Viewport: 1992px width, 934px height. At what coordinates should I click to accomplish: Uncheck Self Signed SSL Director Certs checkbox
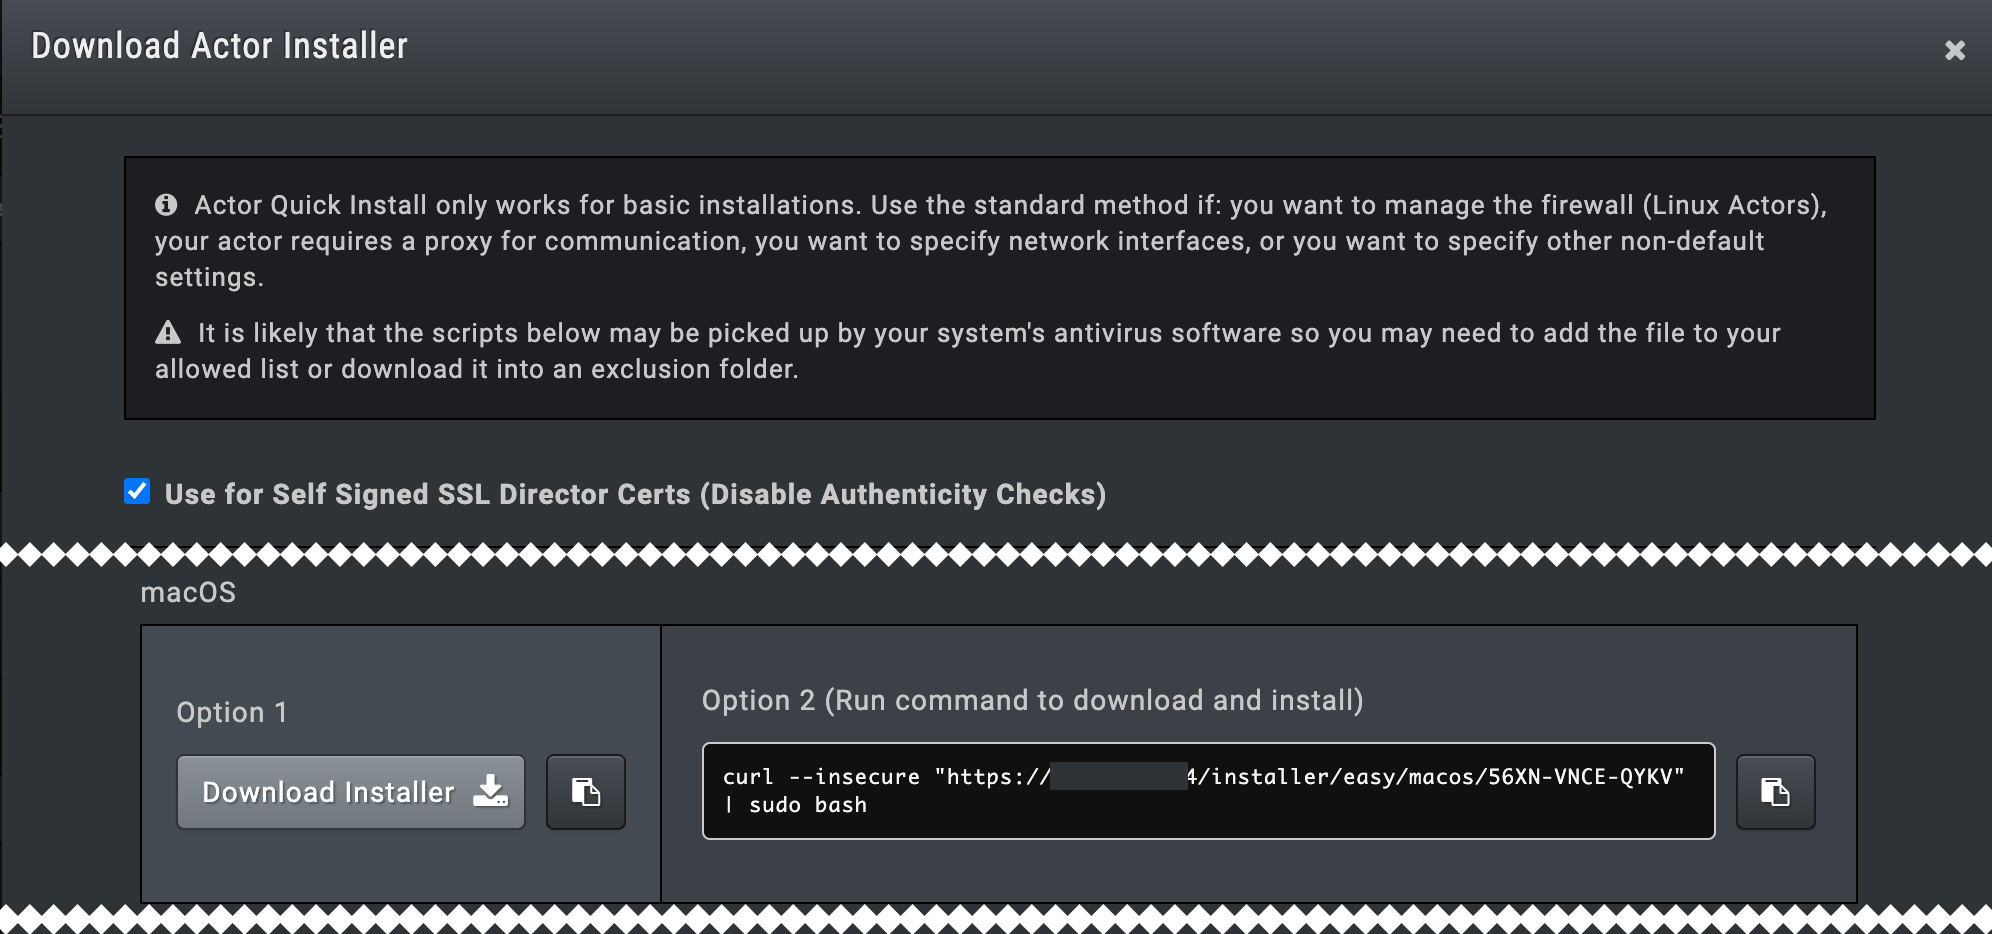tap(137, 491)
